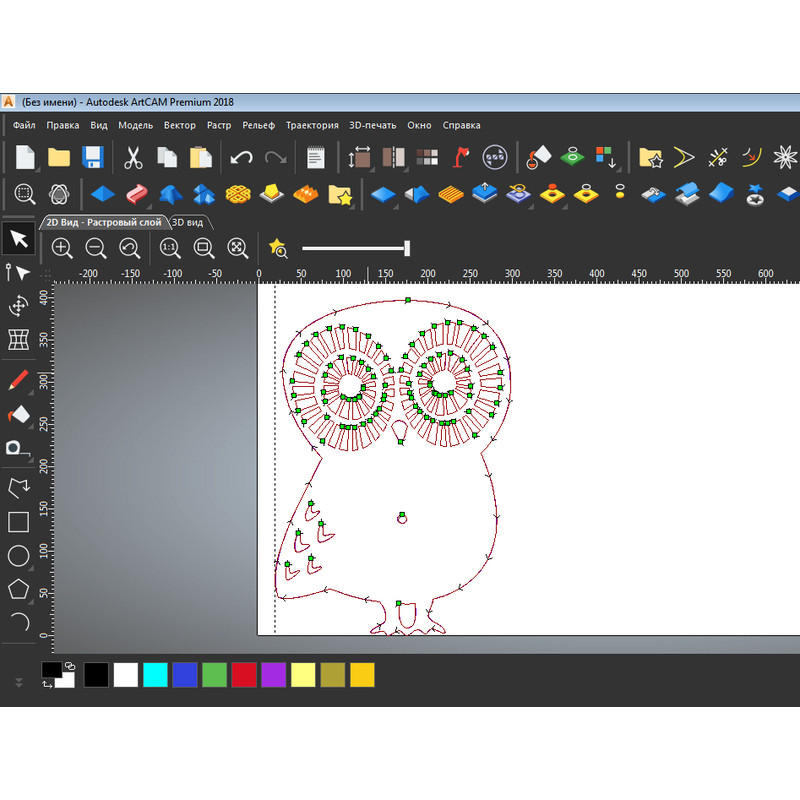Expand the flyout triangle on the New document icon

[x=36, y=168]
